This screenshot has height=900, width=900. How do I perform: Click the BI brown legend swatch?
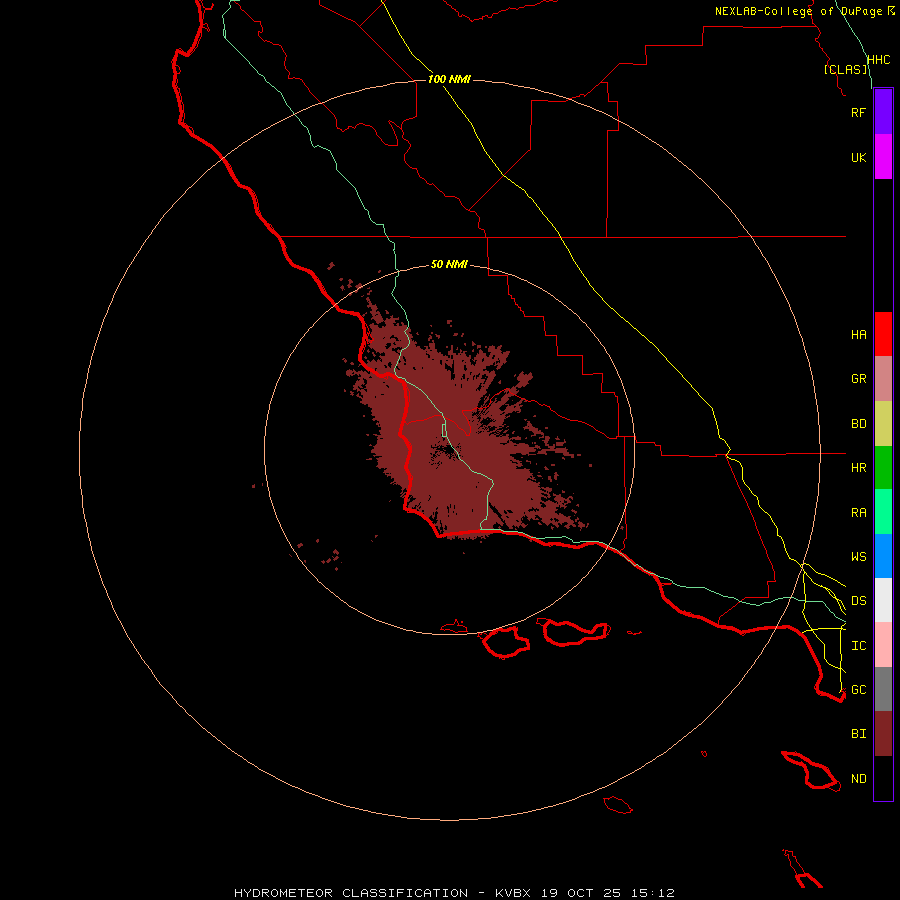(883, 734)
